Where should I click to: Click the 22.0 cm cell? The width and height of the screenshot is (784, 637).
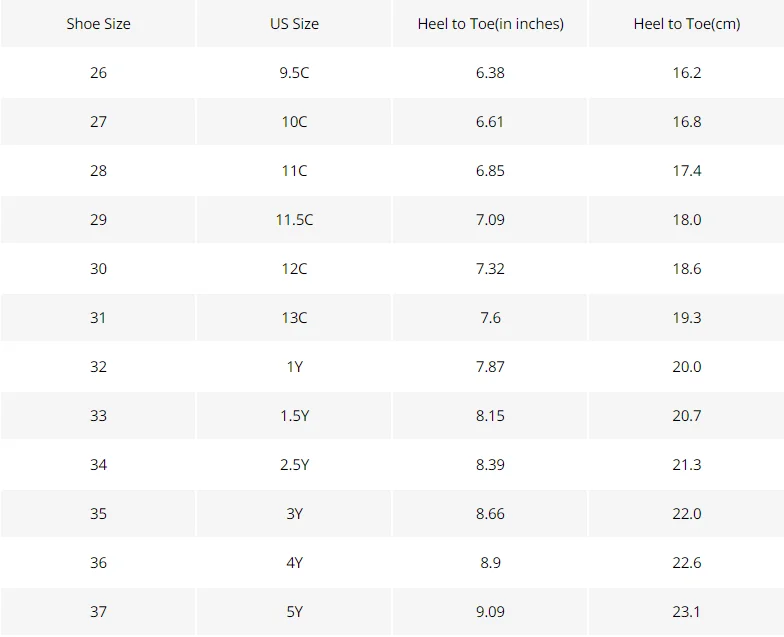tap(686, 514)
